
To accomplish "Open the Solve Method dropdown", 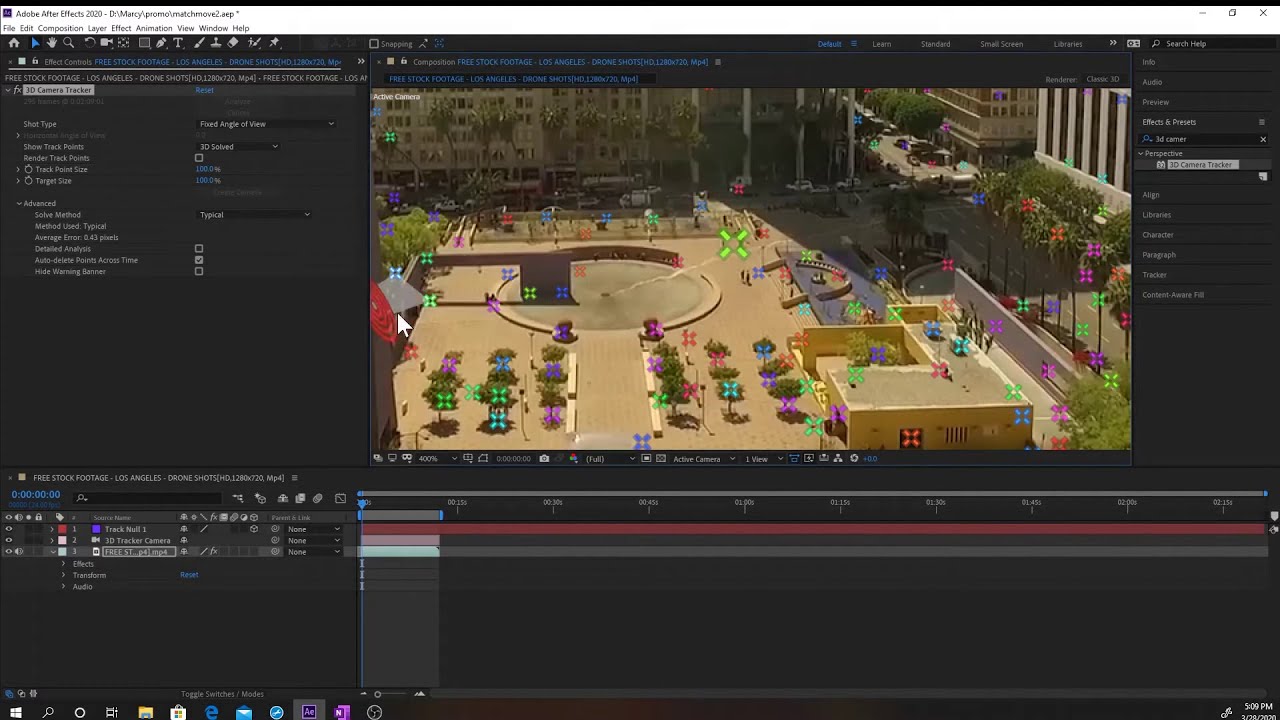I will click(x=255, y=215).
